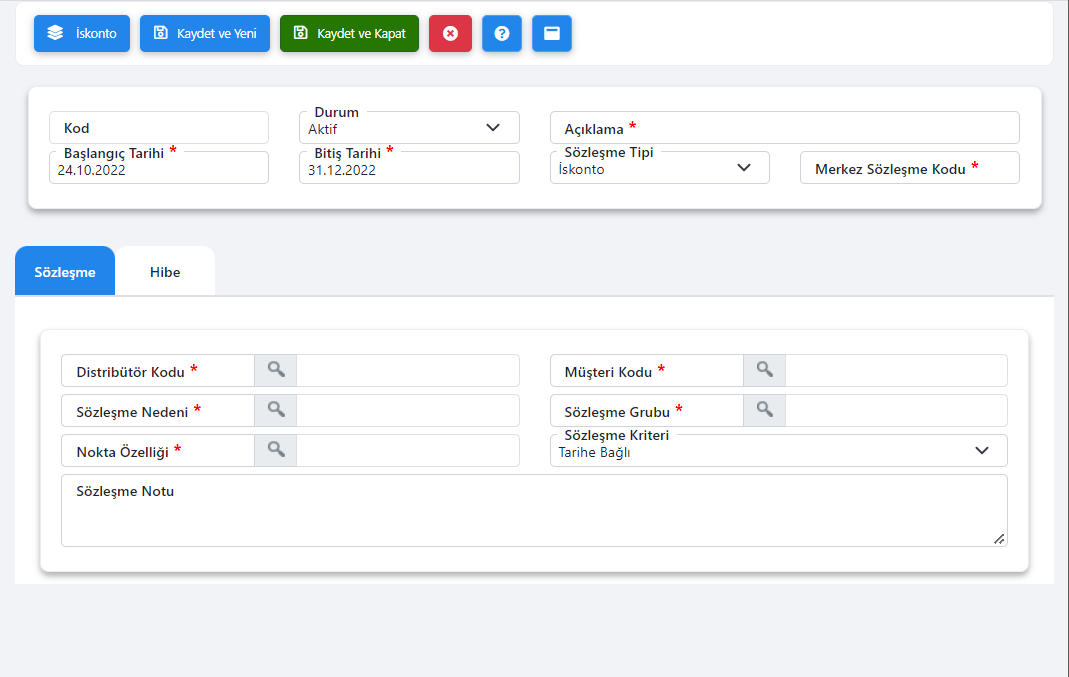The image size is (1069, 677).
Task: Click Nokta Özelliği search magnifier icon
Action: pyautogui.click(x=276, y=450)
